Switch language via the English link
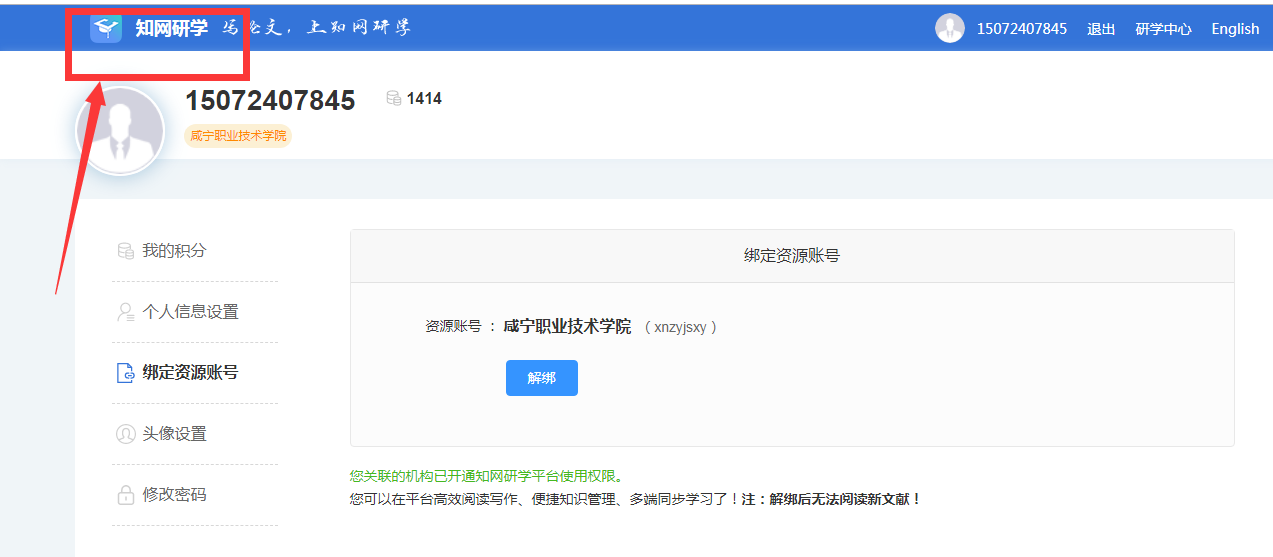This screenshot has width=1273, height=557. [x=1235, y=29]
